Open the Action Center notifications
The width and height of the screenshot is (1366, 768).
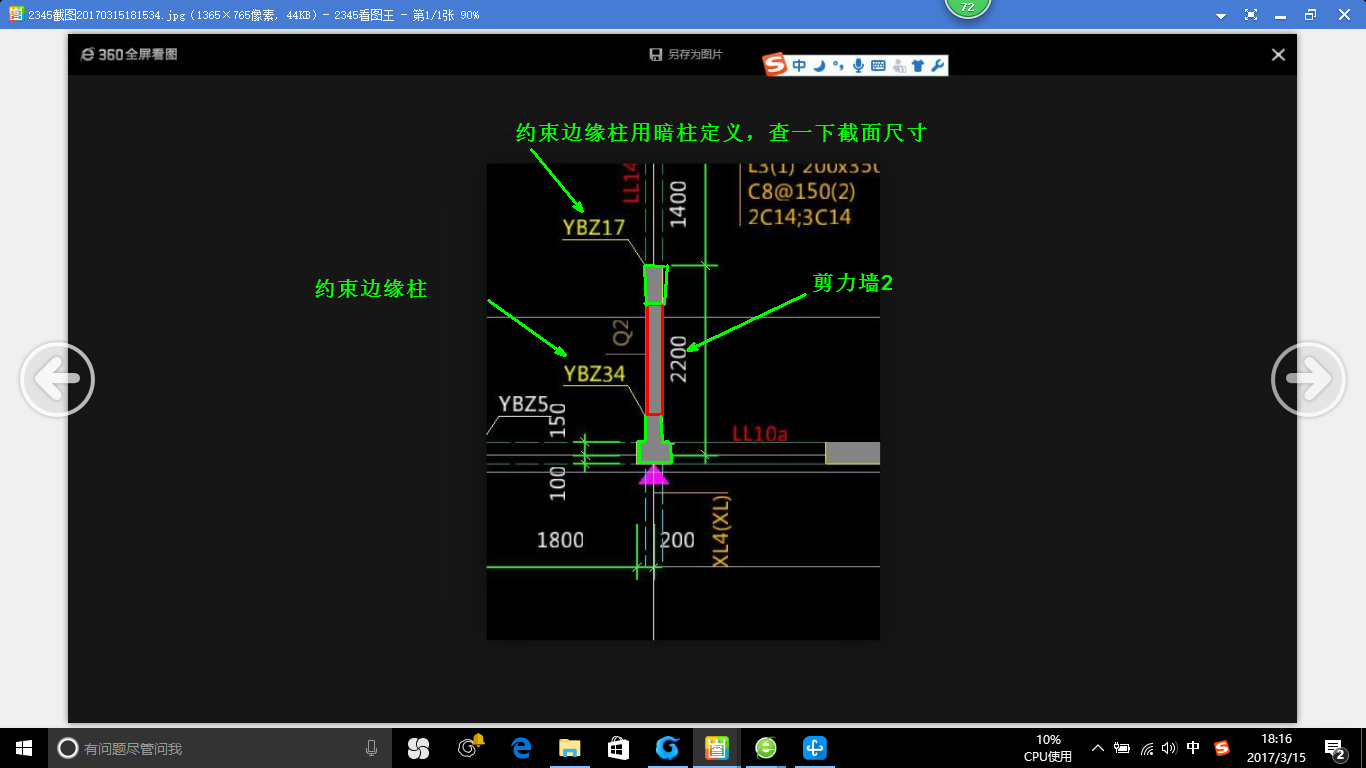click(x=1334, y=748)
